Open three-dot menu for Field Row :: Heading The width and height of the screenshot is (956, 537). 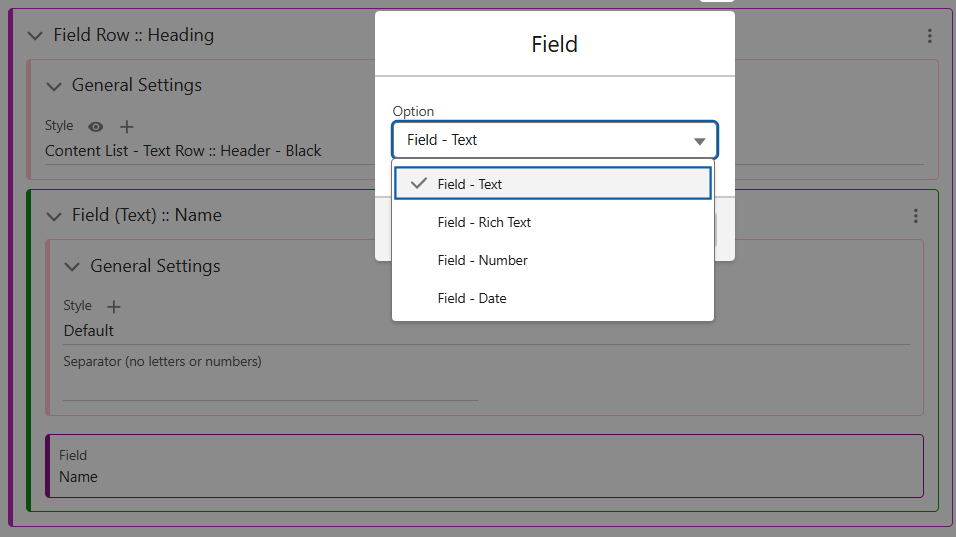click(x=929, y=36)
